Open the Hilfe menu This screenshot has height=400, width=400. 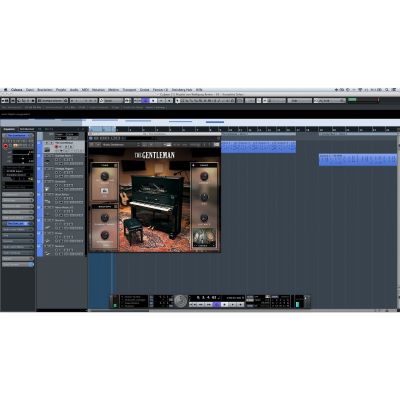[199, 90]
